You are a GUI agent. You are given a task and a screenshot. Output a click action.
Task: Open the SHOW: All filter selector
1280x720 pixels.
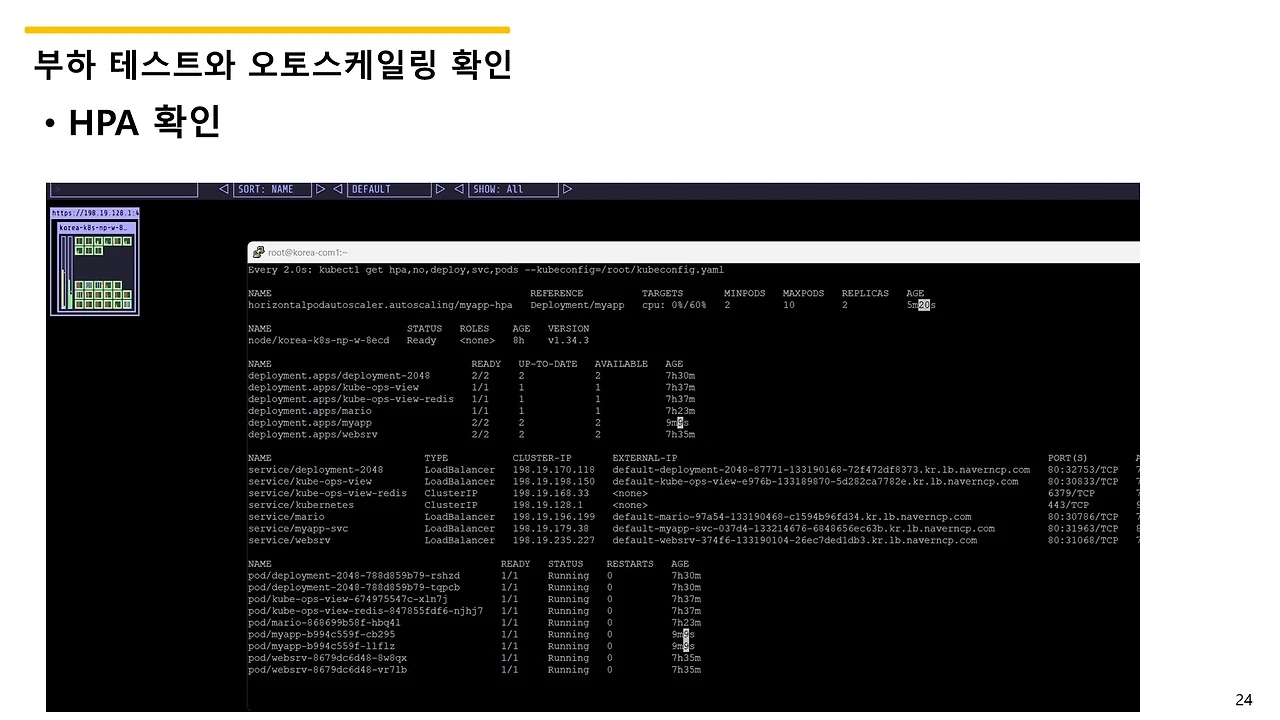pos(513,189)
